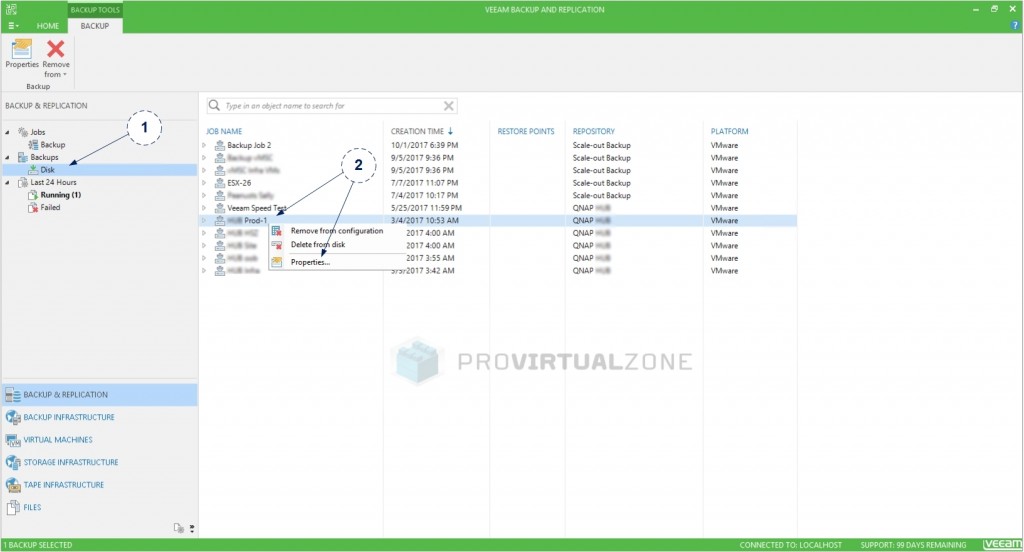Sort by CREATION TIME column header
1024x552 pixels.
417,131
